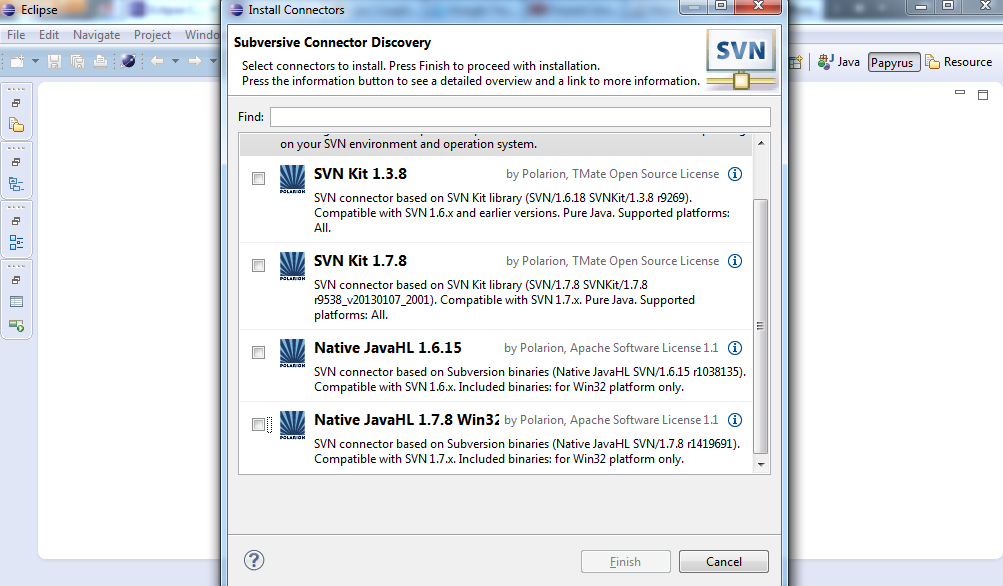Image resolution: width=1003 pixels, height=586 pixels.
Task: Restore the stack above the table view icon
Action: click(x=17, y=280)
